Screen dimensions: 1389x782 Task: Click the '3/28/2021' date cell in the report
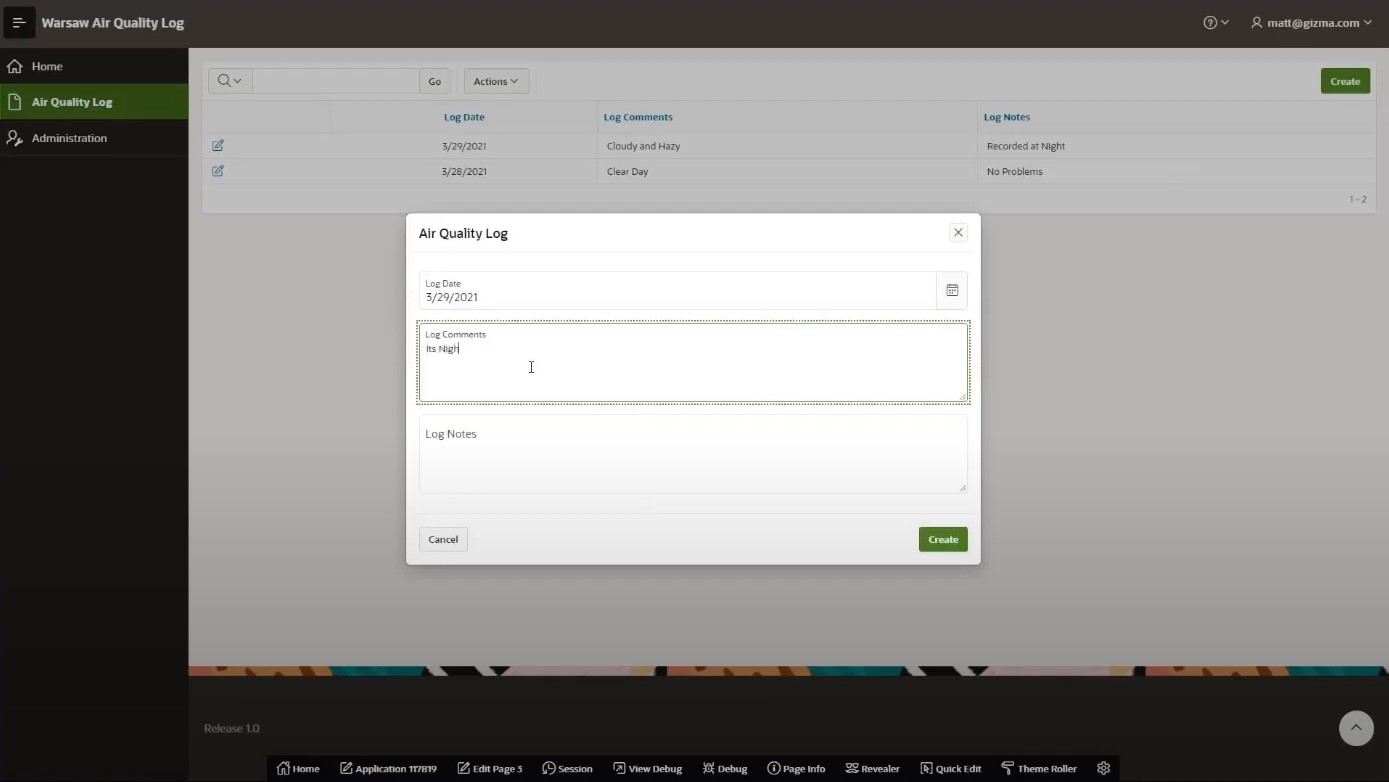coord(464,171)
